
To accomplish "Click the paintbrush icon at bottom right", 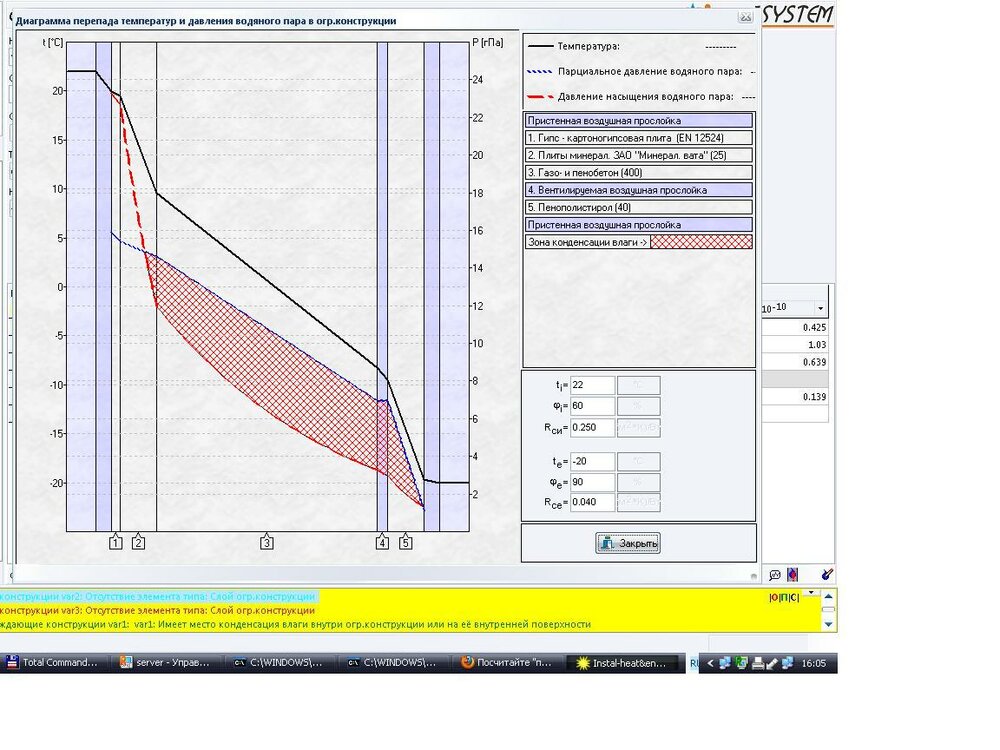I will (826, 574).
